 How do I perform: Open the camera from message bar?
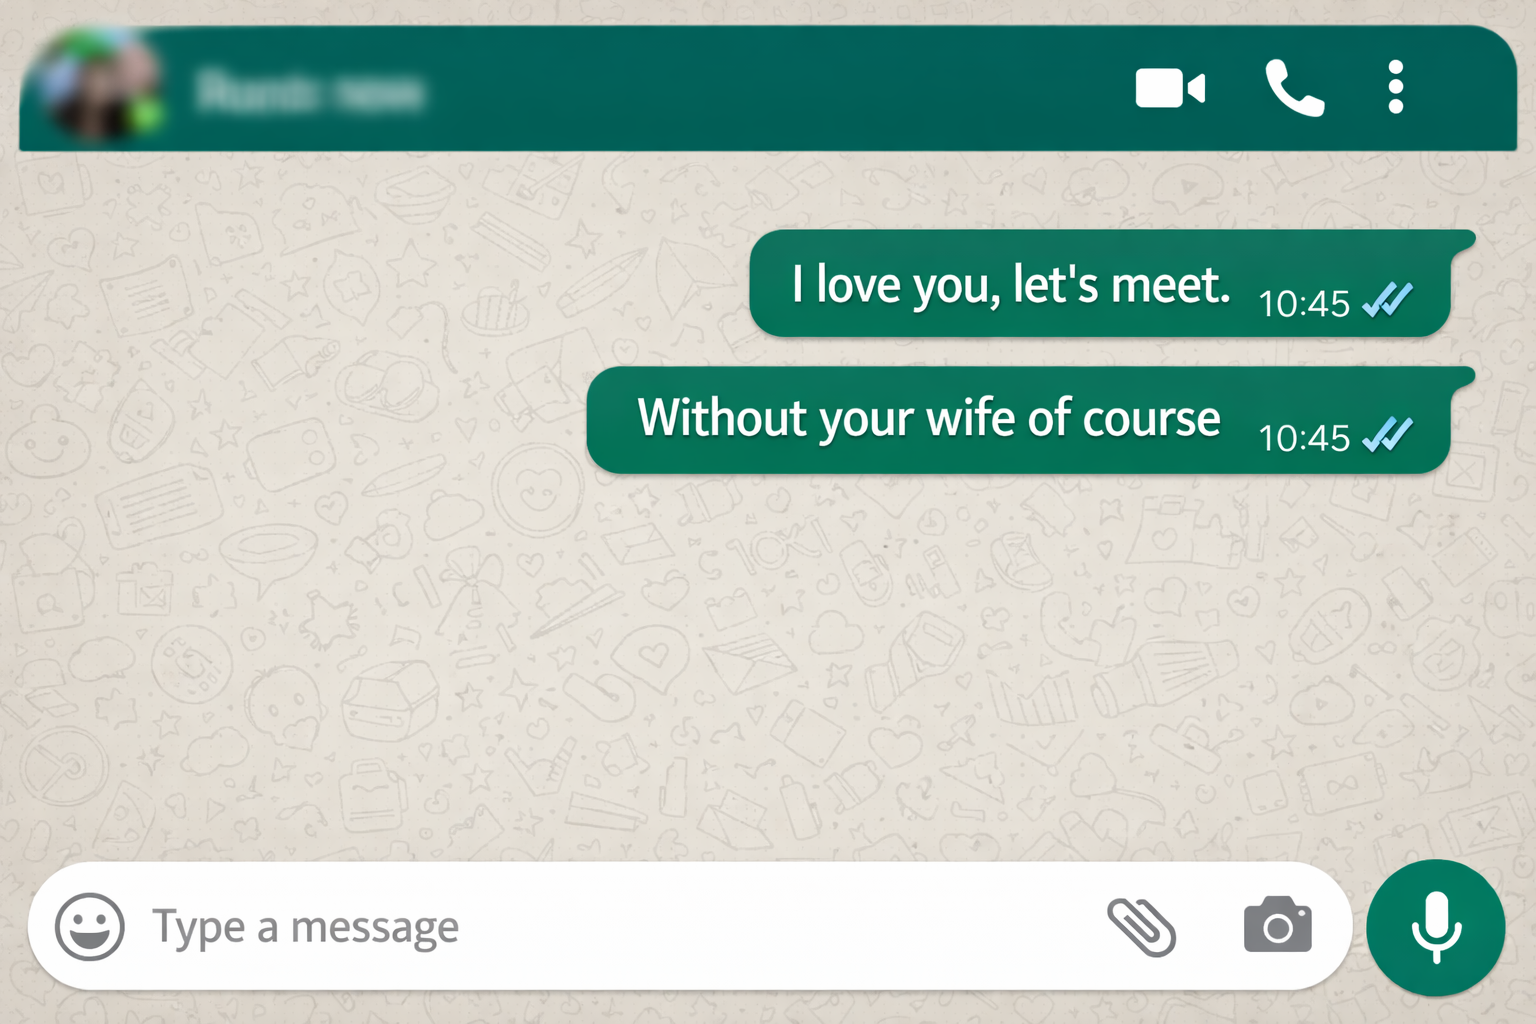[x=1277, y=925]
